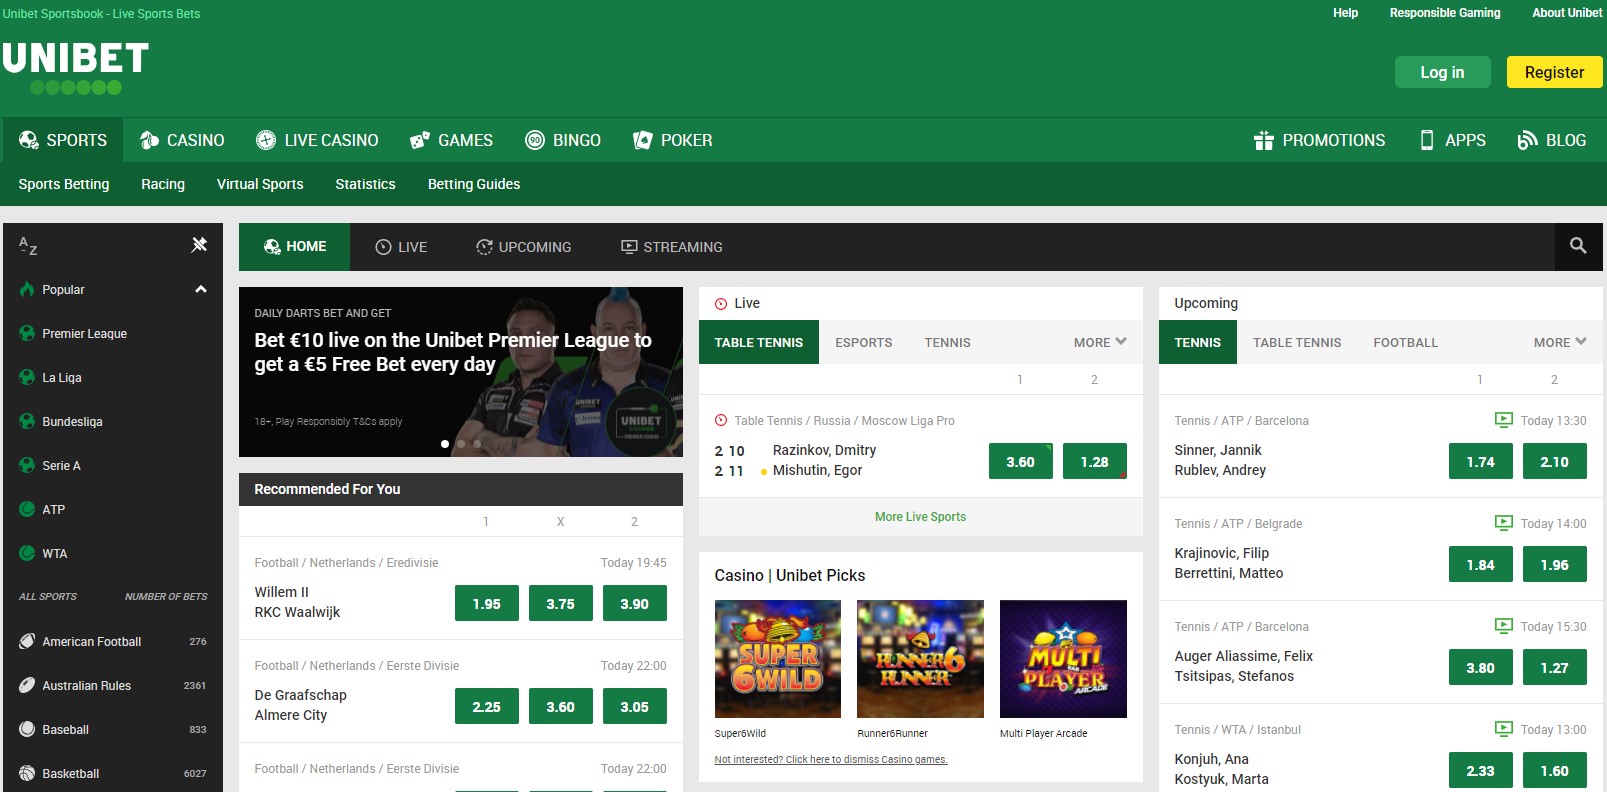Viewport: 1607px width, 792px height.
Task: Click streaming icon for Konjuh vs Kostyuk
Action: point(1503,729)
